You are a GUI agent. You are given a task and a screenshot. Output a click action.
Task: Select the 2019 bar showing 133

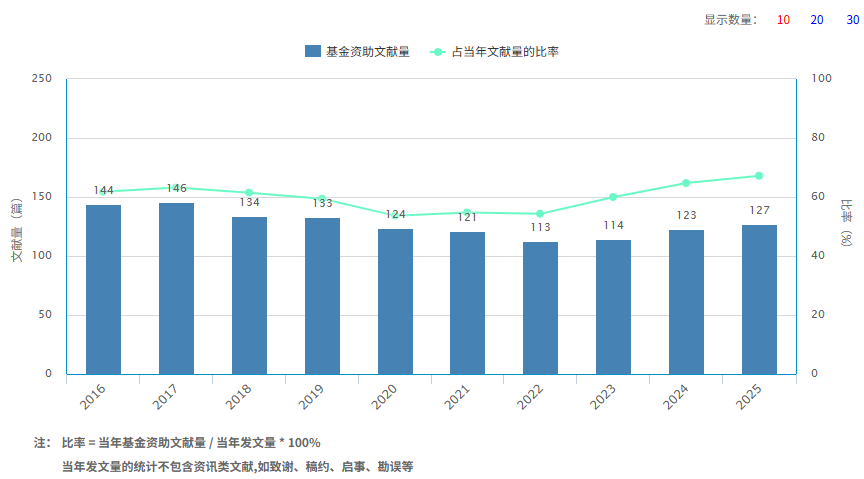click(x=322, y=296)
